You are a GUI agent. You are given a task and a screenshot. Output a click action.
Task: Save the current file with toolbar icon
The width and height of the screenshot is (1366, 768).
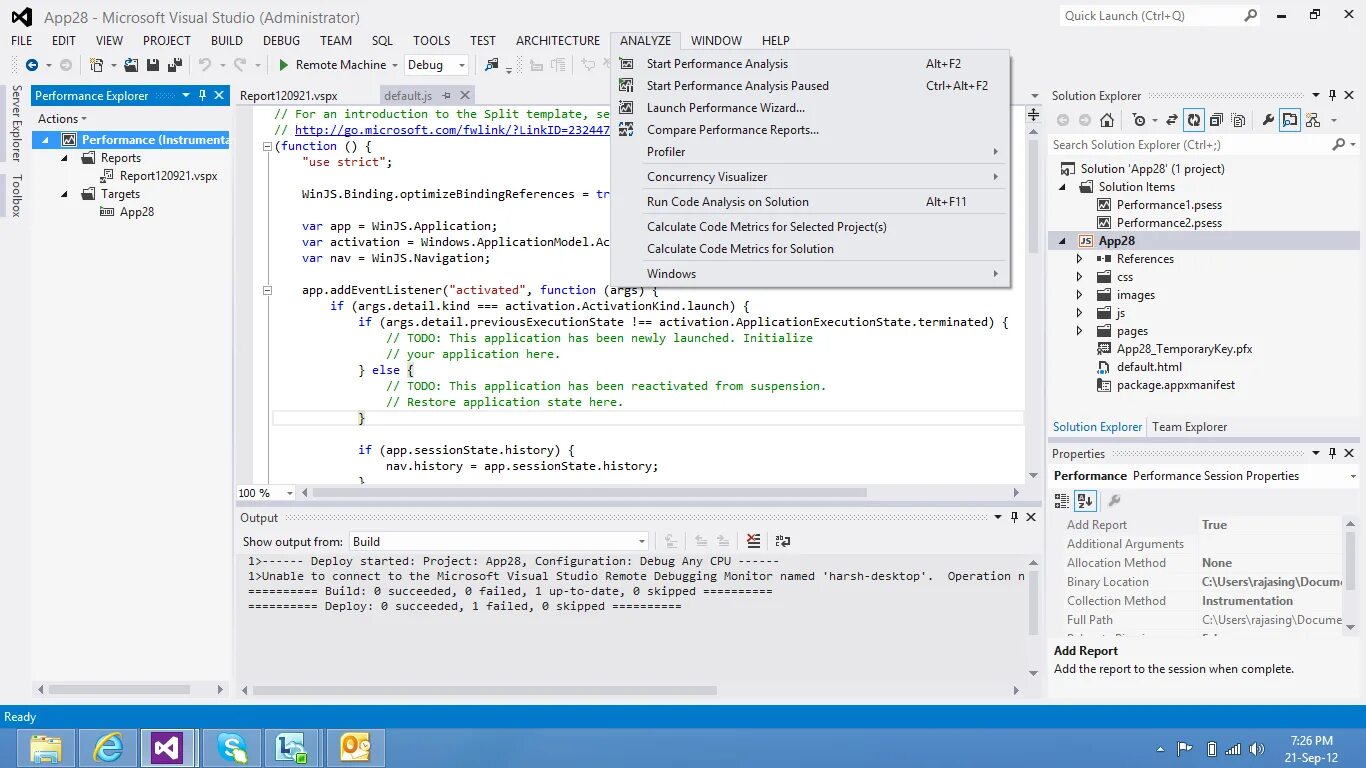(153, 65)
